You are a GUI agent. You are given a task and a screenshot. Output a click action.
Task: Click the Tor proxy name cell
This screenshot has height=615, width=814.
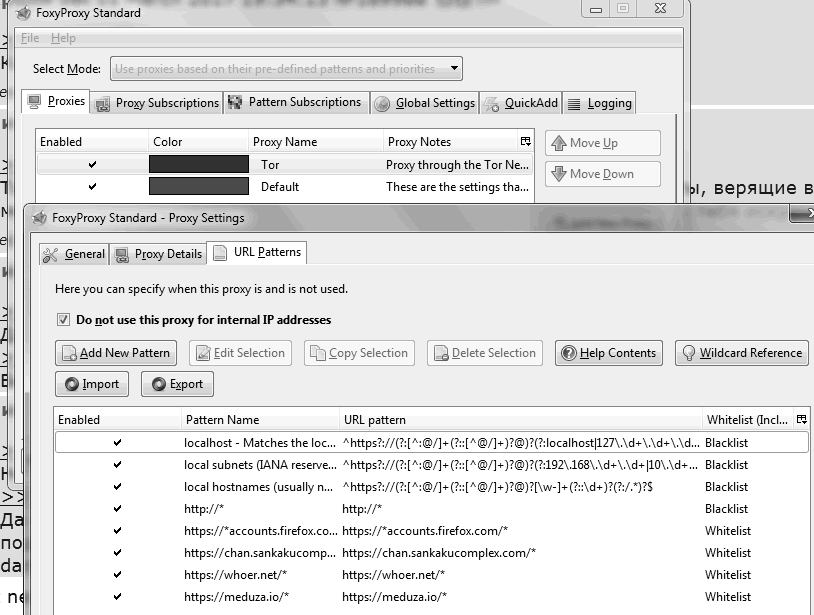[270, 165]
